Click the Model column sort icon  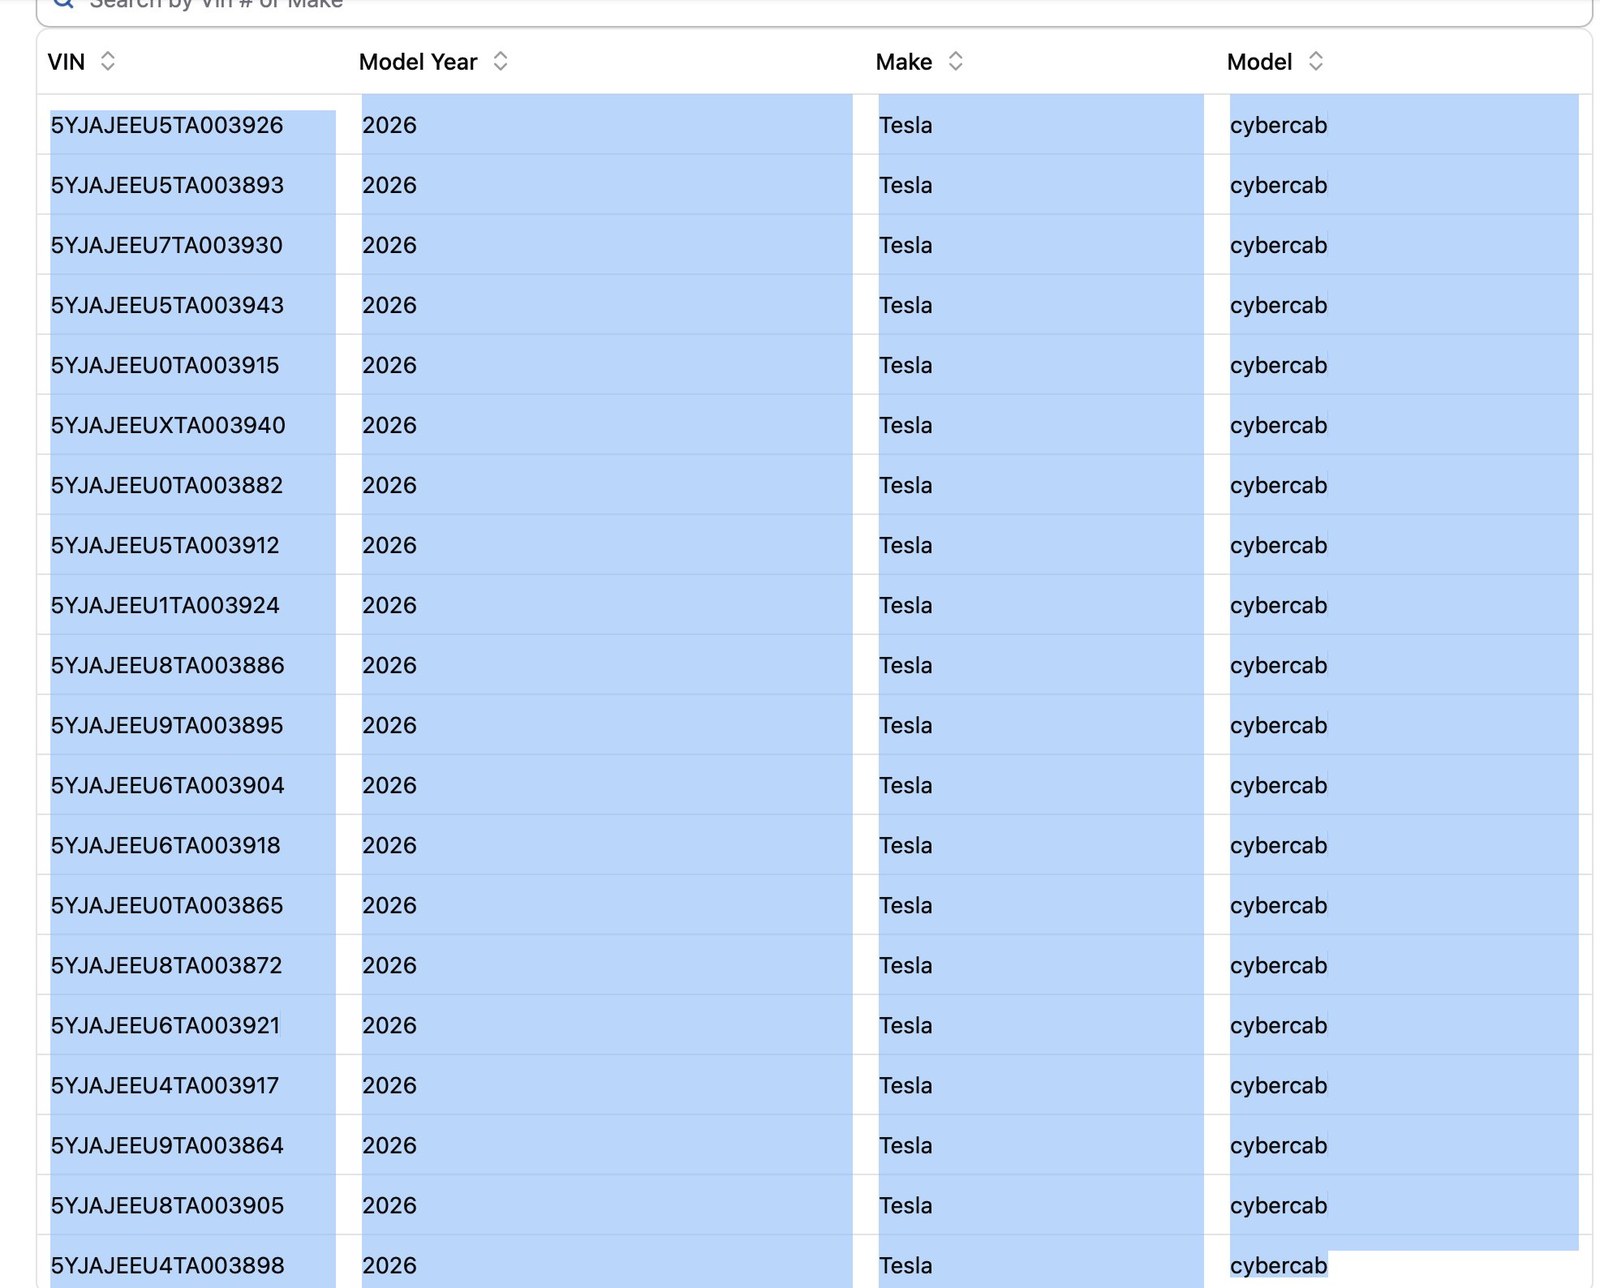pos(1316,62)
